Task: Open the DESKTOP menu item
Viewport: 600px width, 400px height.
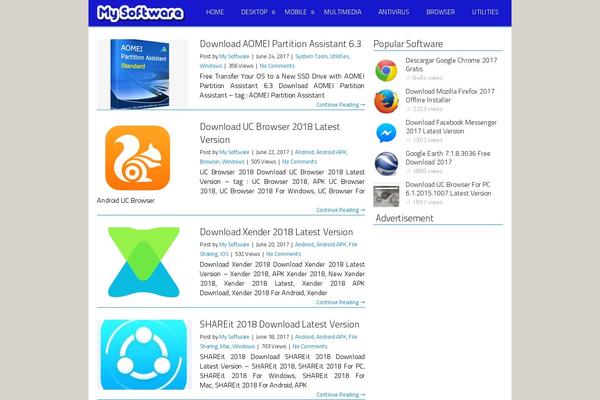Action: (254, 12)
